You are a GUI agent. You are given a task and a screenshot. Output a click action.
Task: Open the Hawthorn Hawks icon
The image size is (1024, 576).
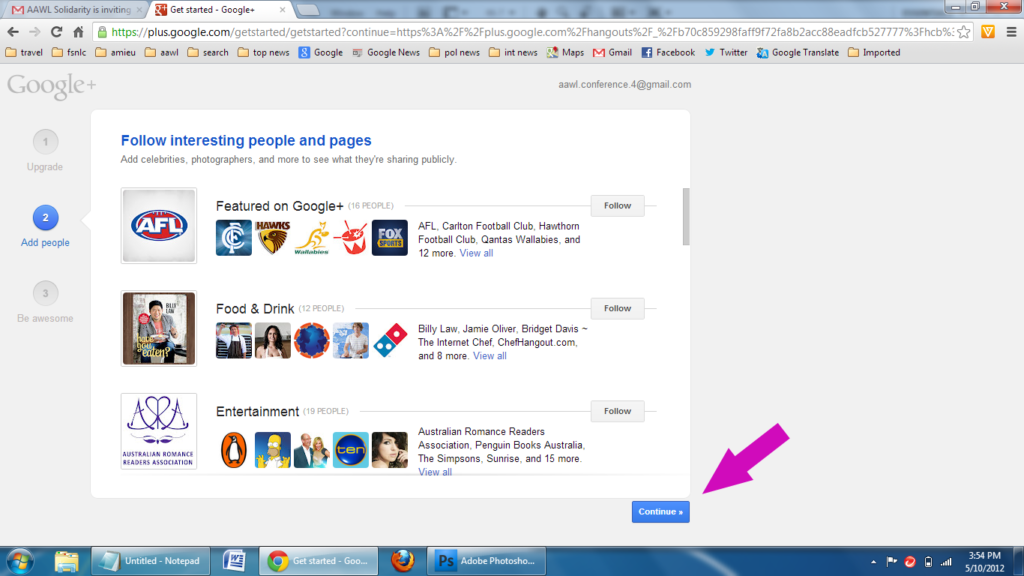tap(272, 238)
